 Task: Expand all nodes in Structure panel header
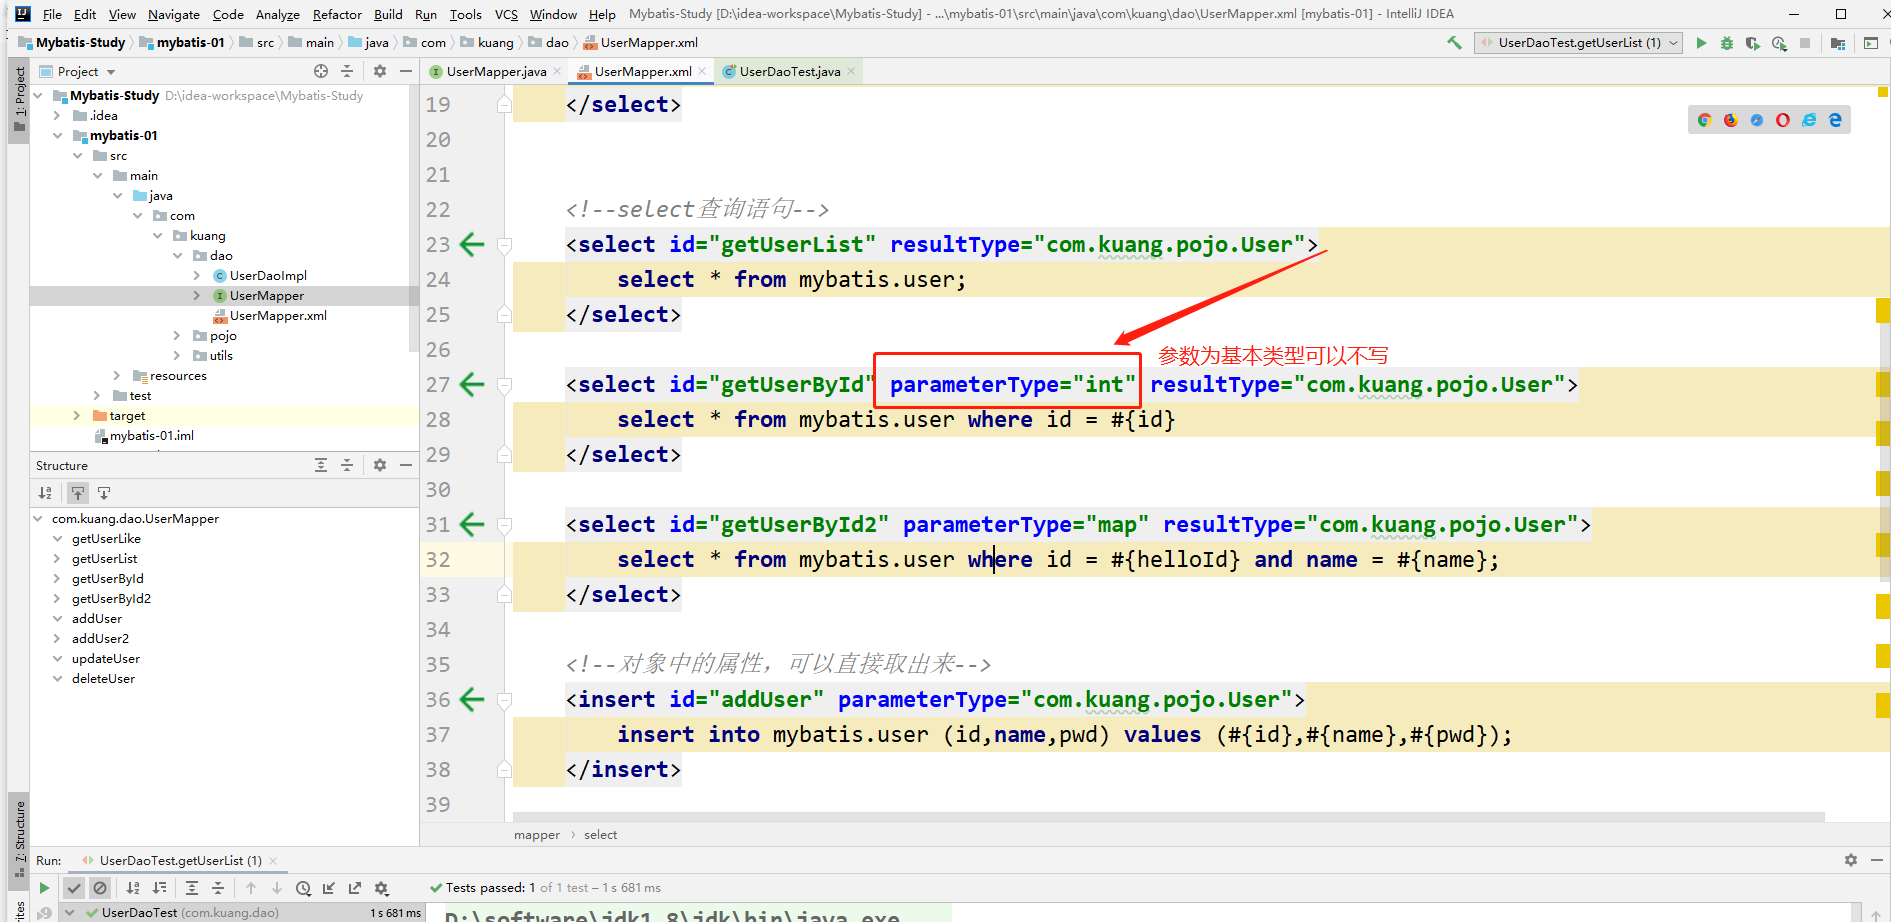tap(321, 465)
